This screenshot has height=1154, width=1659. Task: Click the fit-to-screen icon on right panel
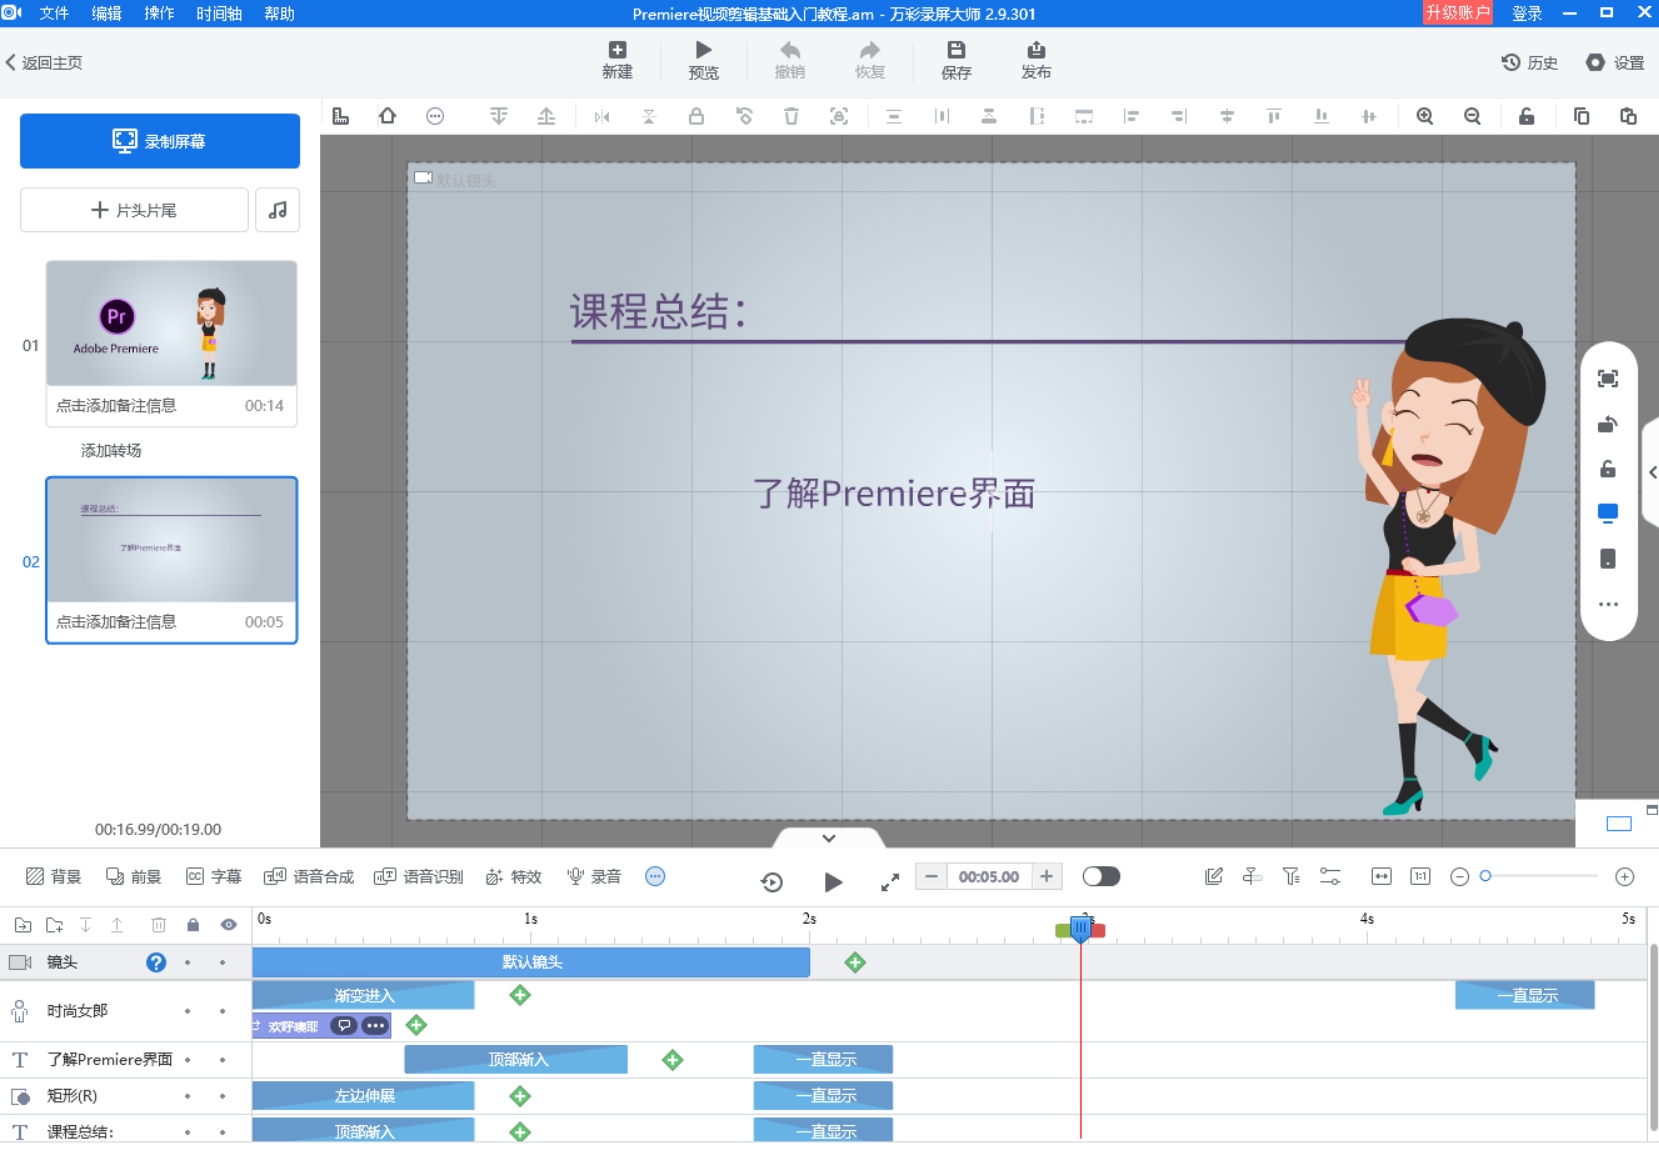pyautogui.click(x=1608, y=378)
